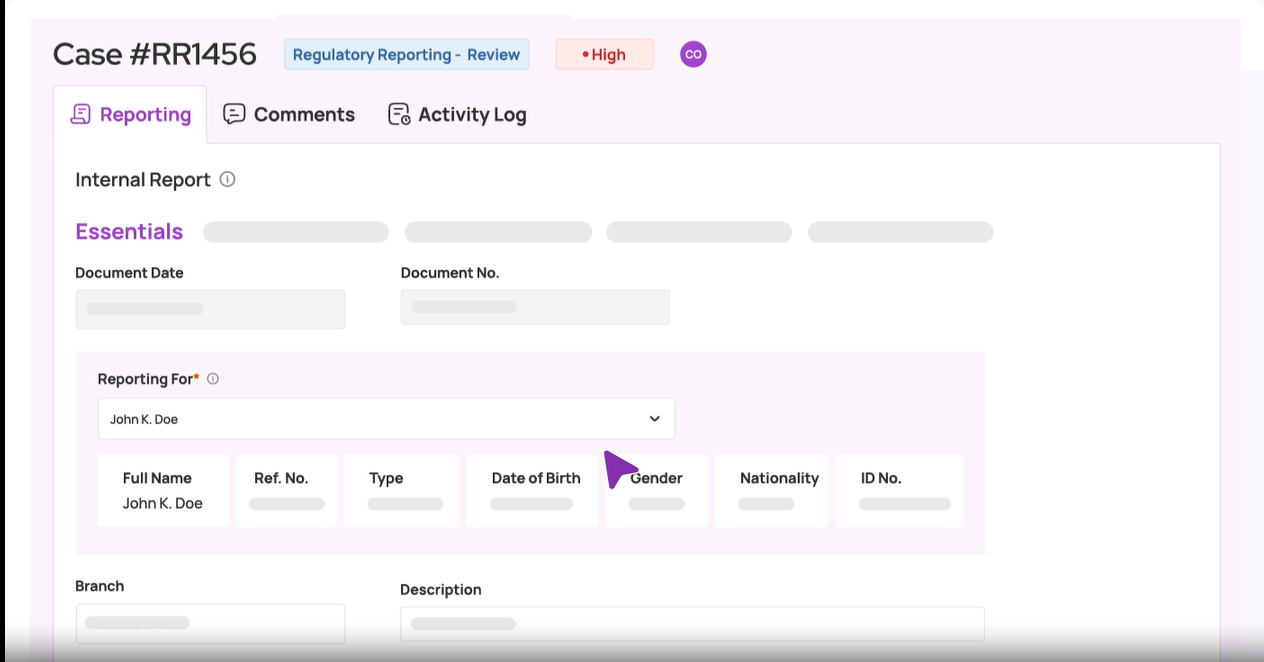Click the Regulatory Reporting - Review status badge

coord(406,54)
